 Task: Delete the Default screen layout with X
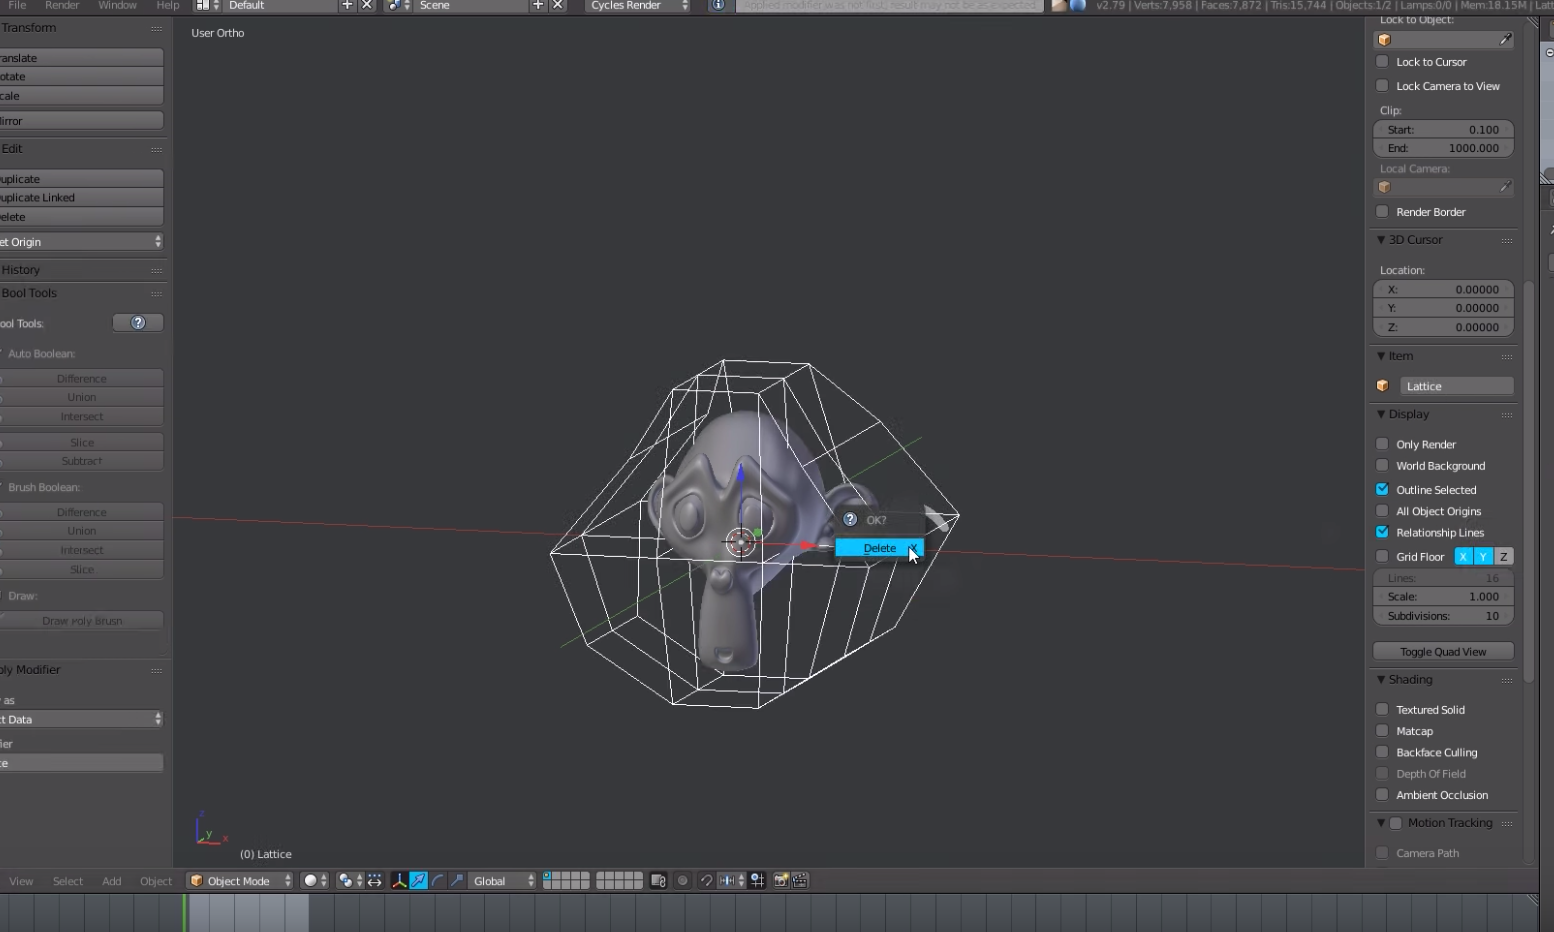pyautogui.click(x=367, y=6)
